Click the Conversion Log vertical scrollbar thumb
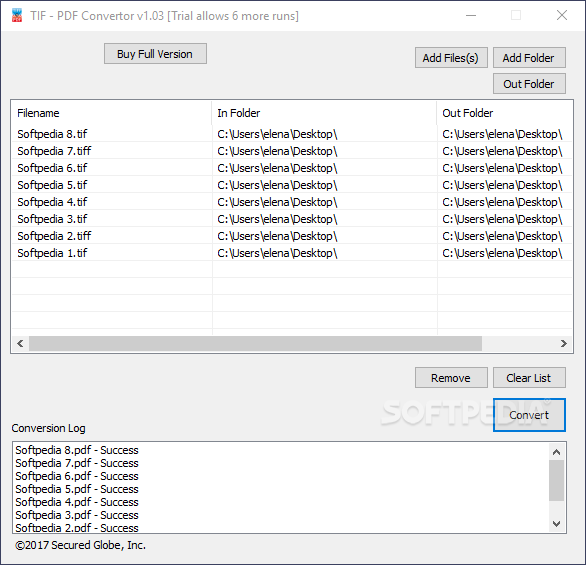Screen dimensions: 586x565 [556, 480]
